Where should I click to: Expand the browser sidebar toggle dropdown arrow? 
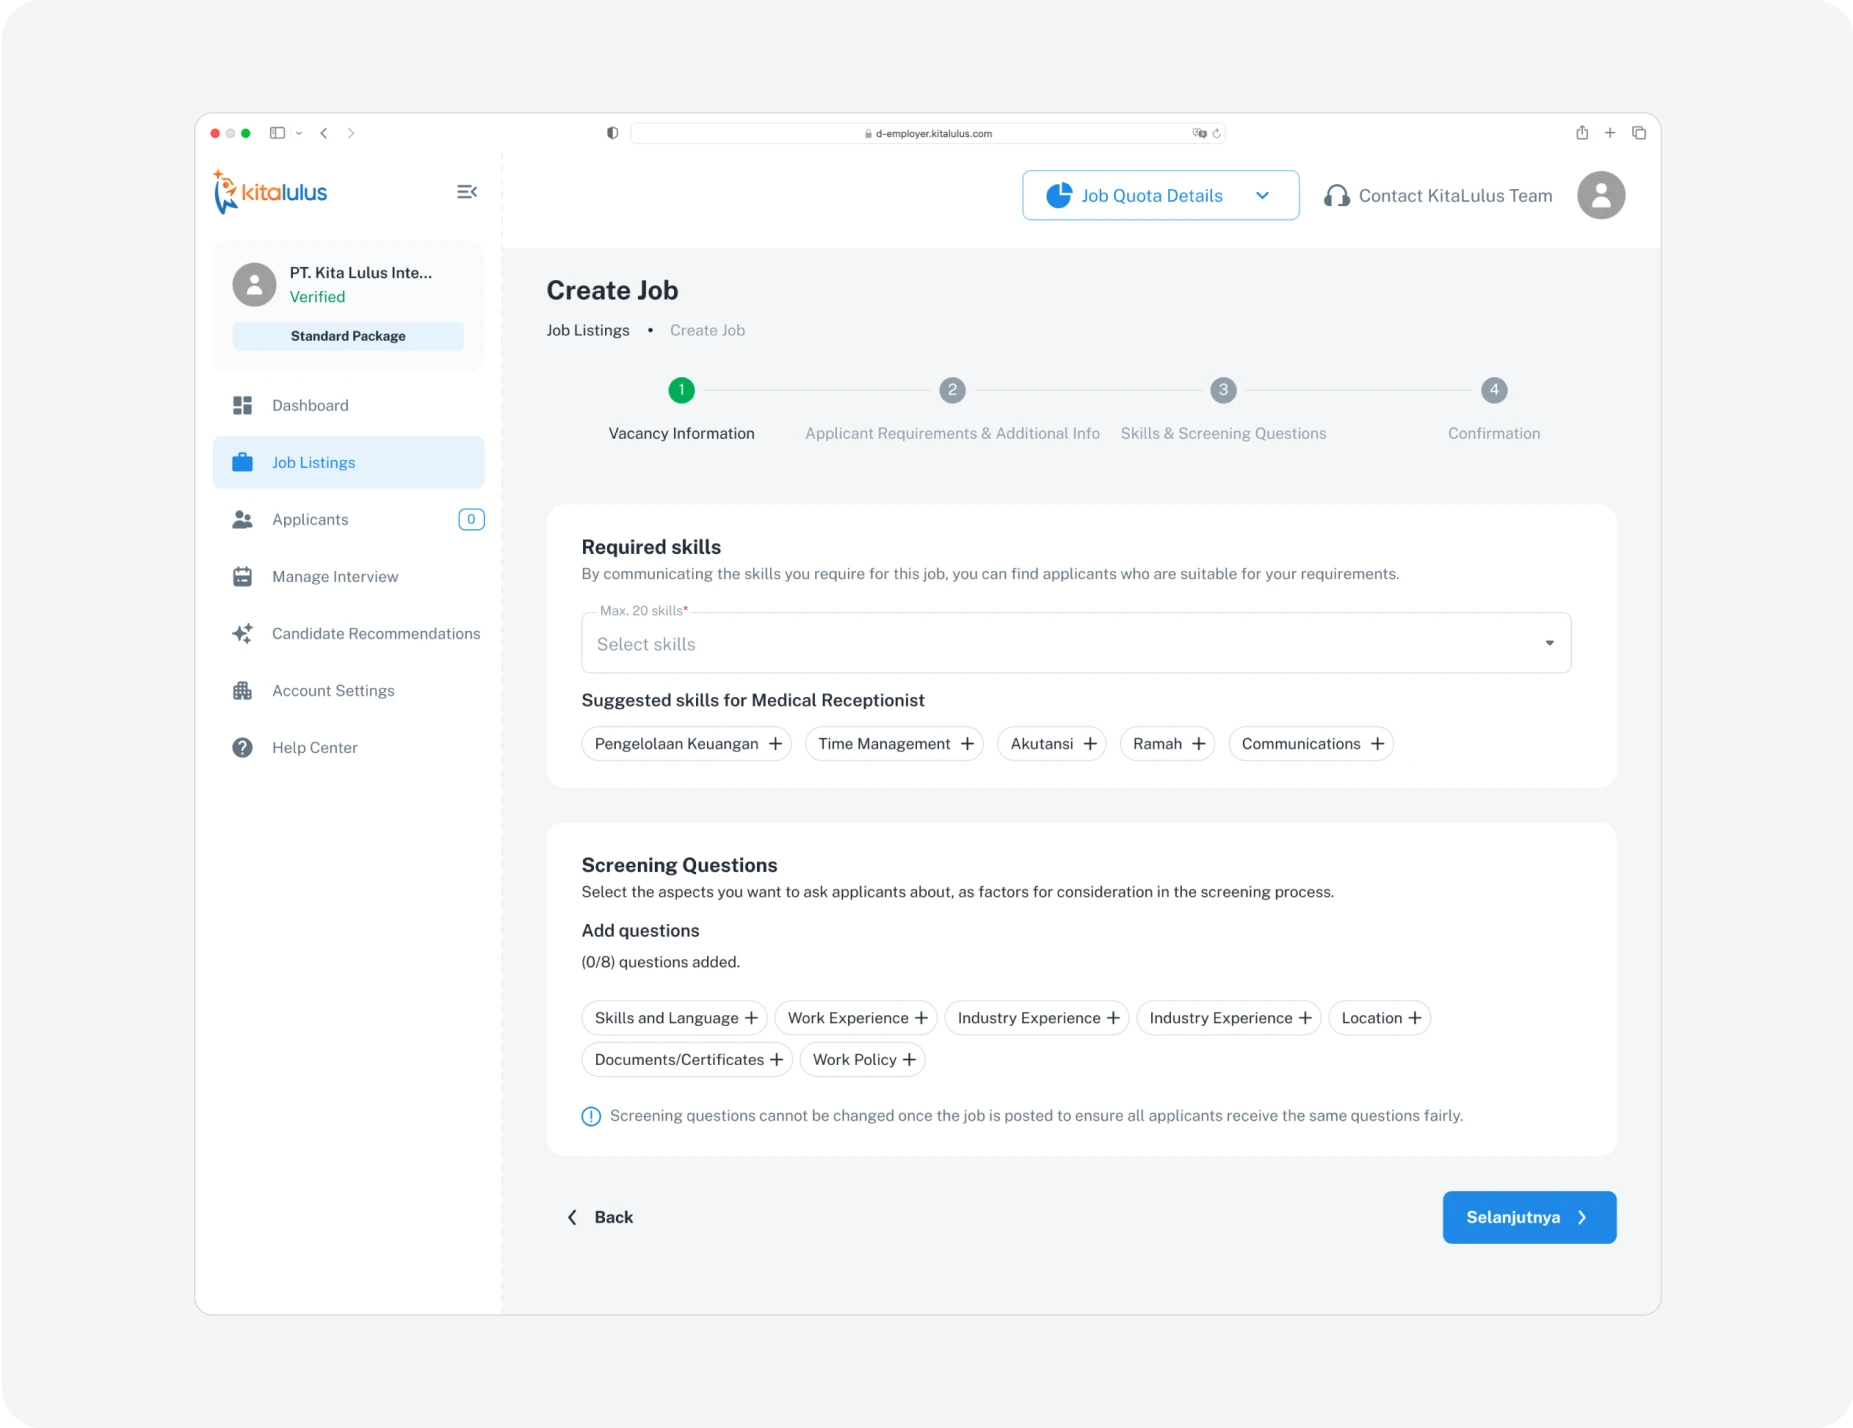tap(299, 133)
